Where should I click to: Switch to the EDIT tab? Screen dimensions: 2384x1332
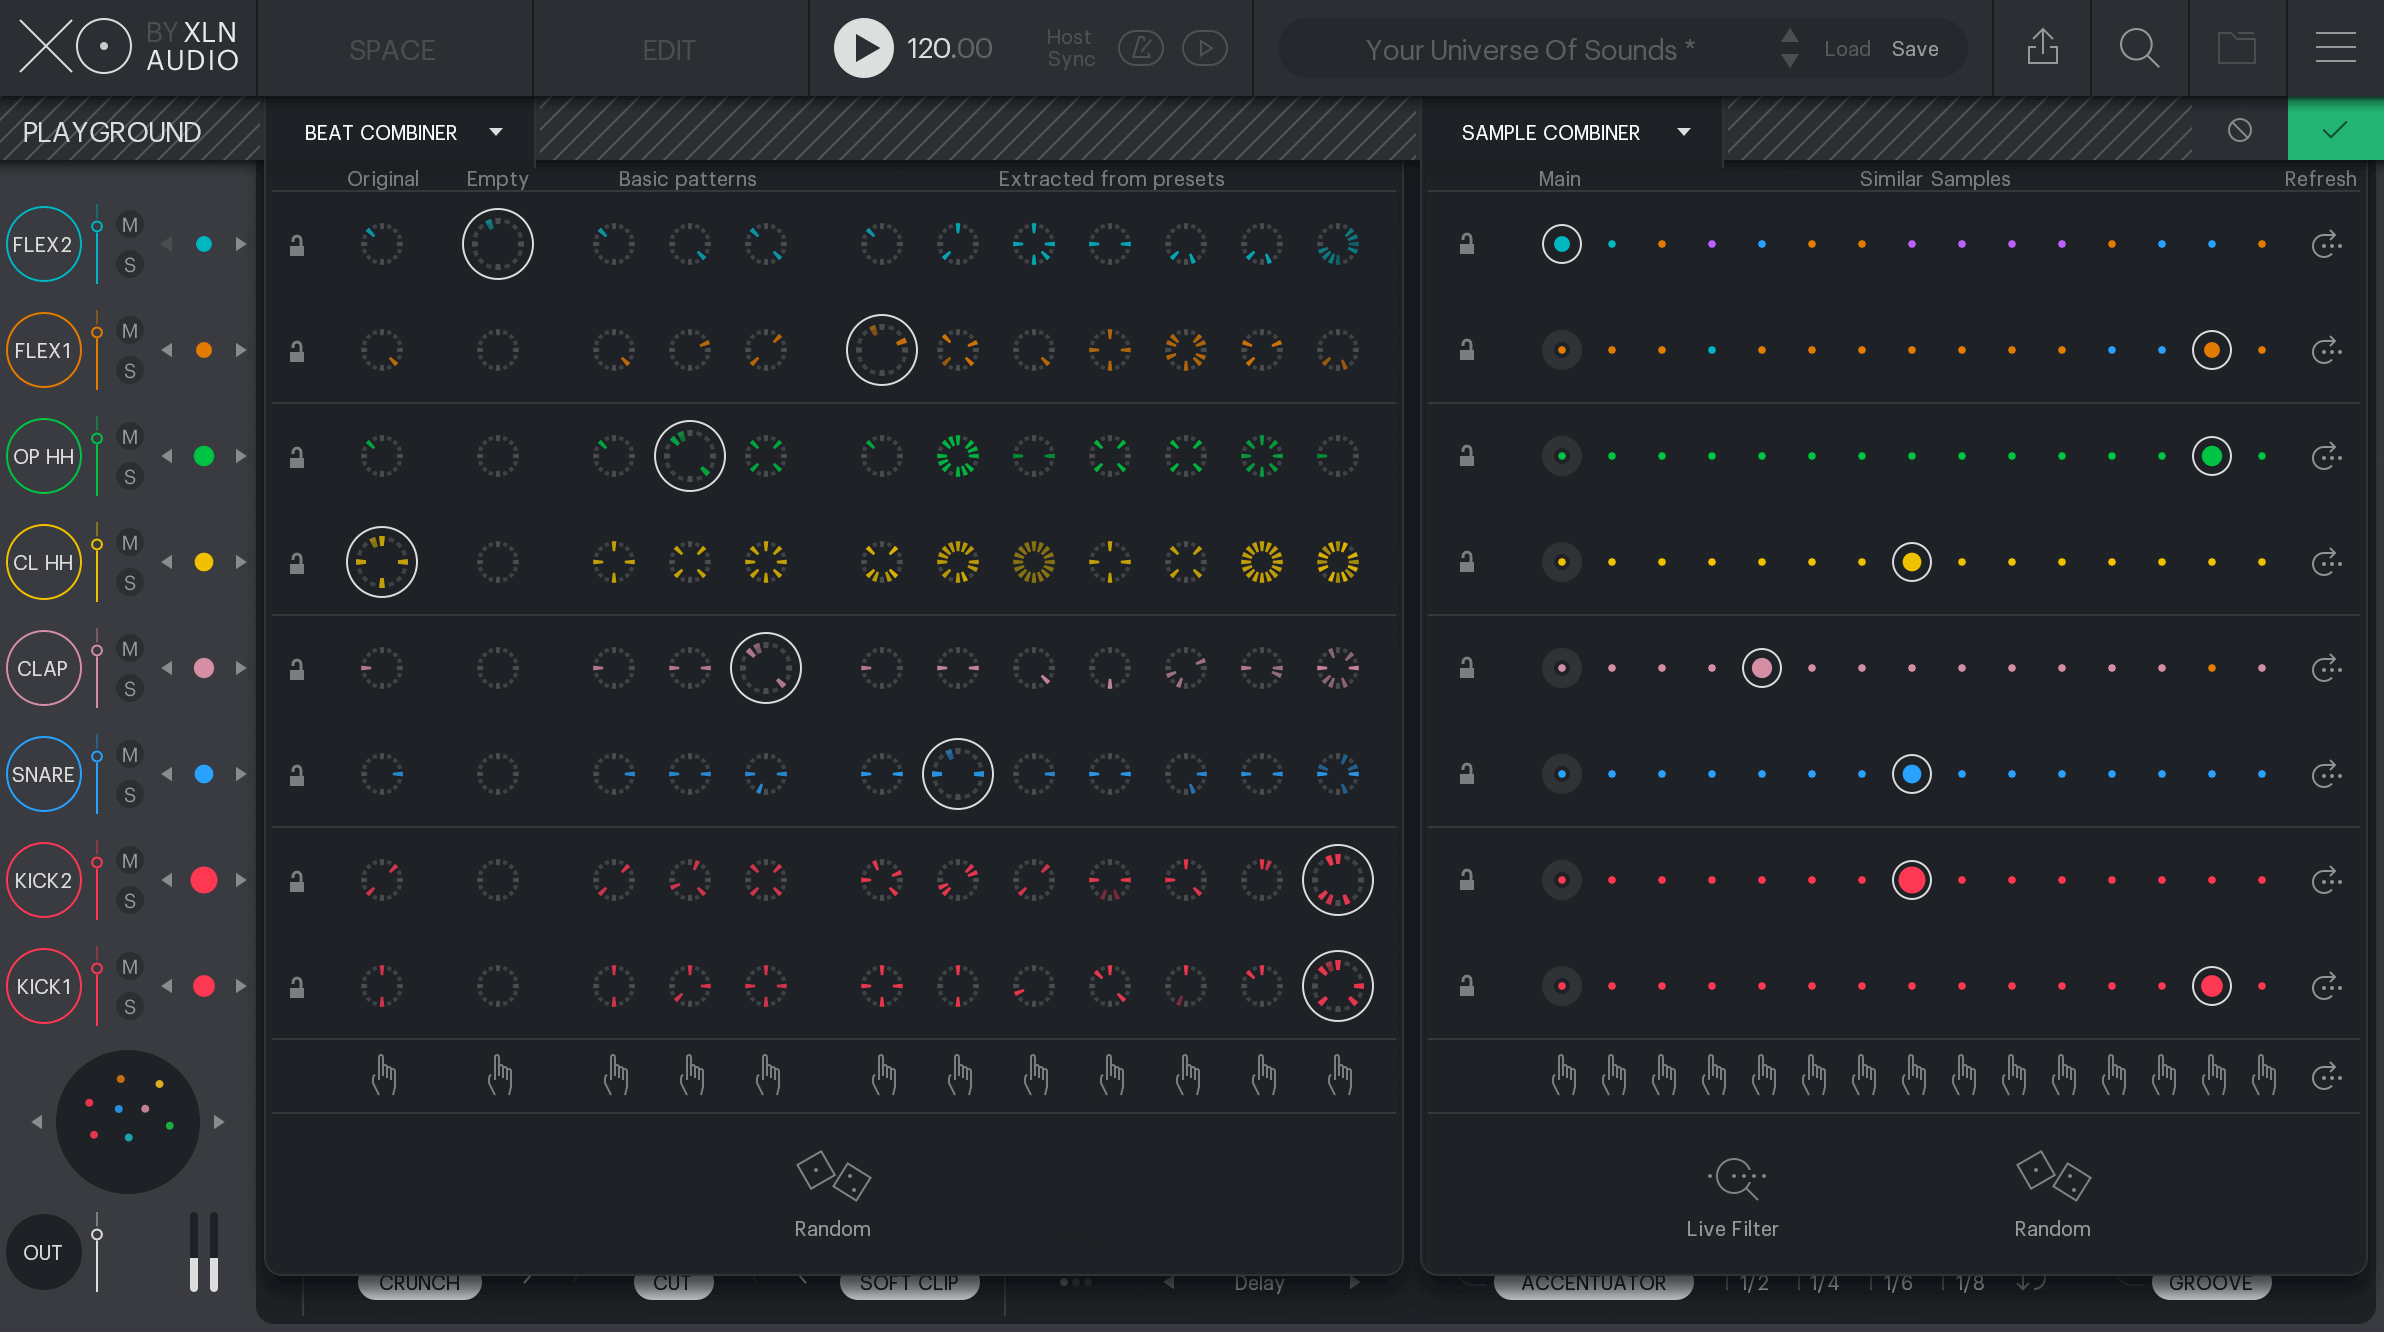pos(668,49)
